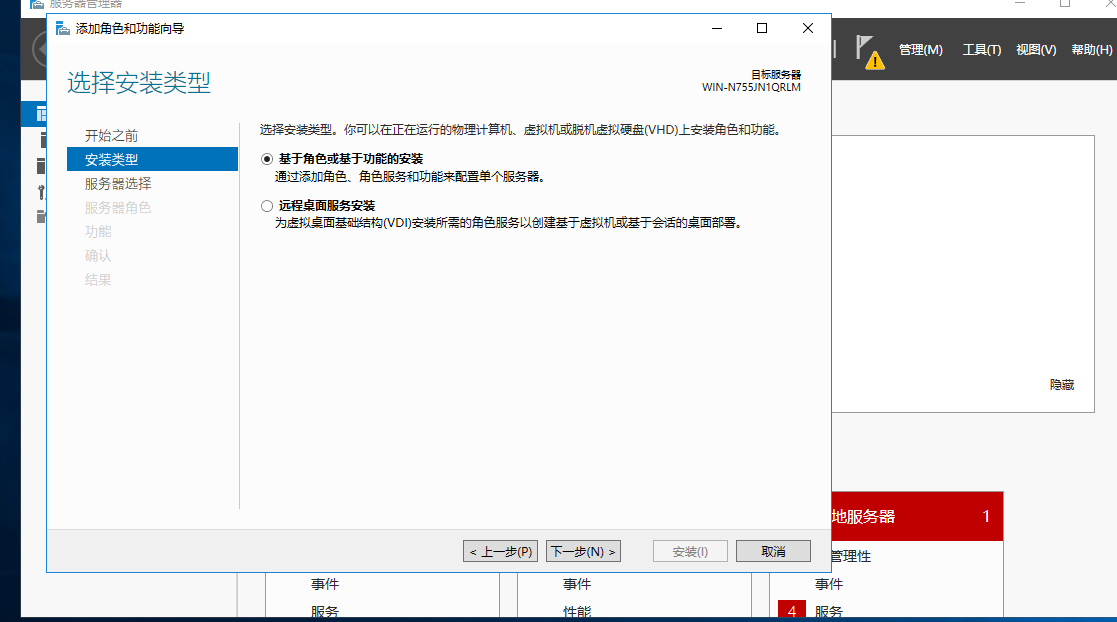The height and width of the screenshot is (622, 1117).
Task: Select the highlighted 安装类型 step
Action: (152, 159)
